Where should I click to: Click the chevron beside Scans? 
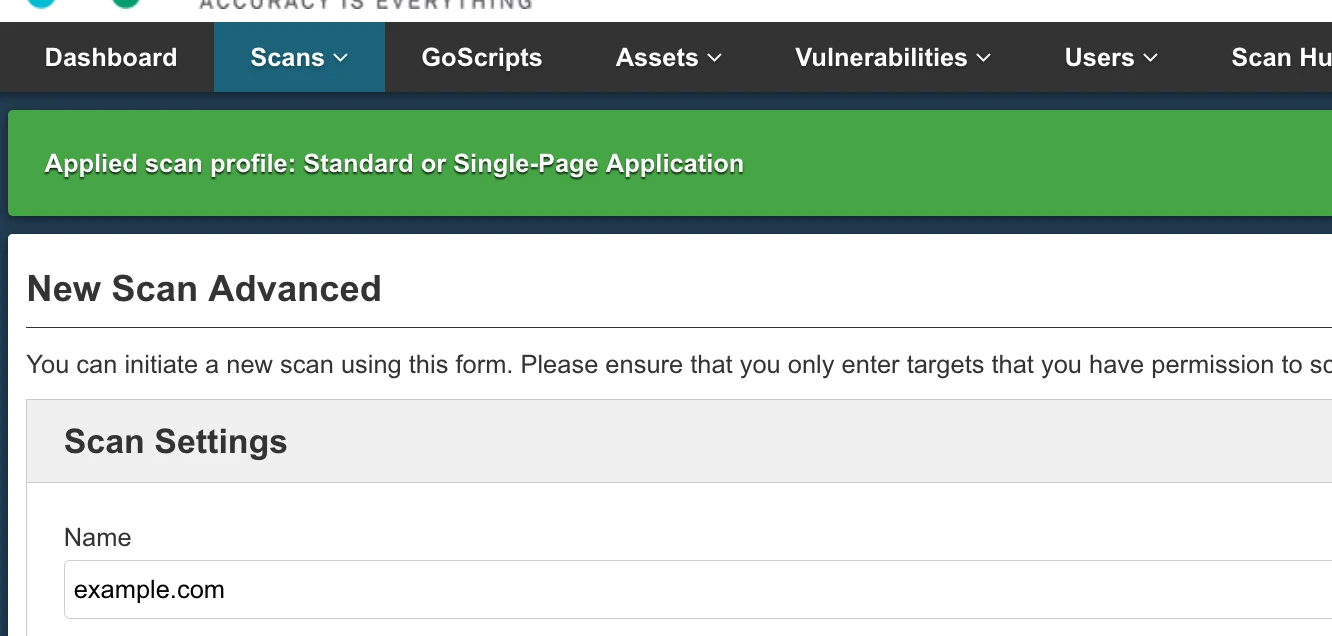pos(341,58)
